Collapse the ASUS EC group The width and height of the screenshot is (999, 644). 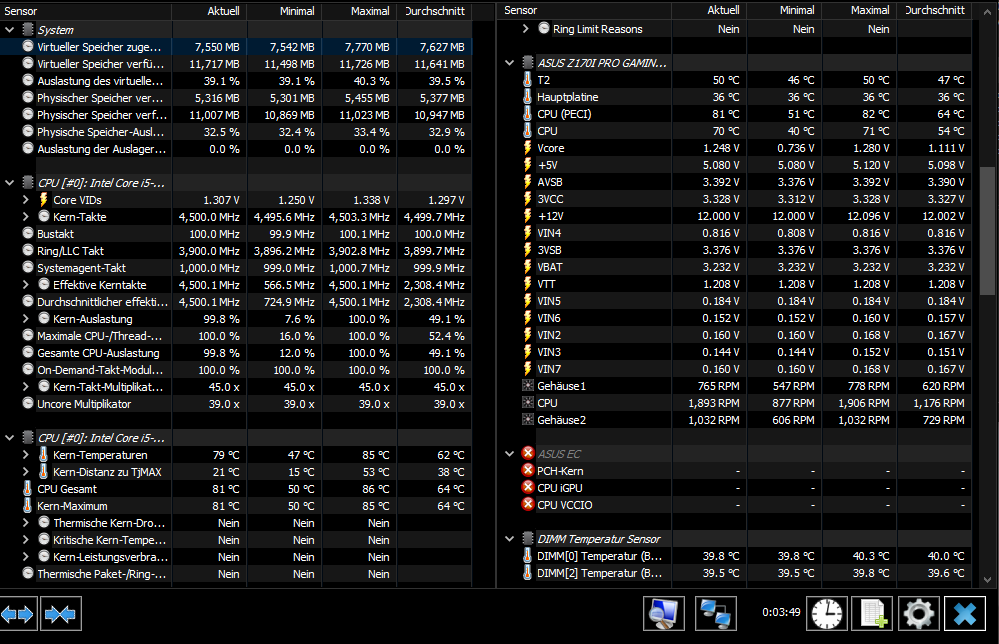coord(509,454)
